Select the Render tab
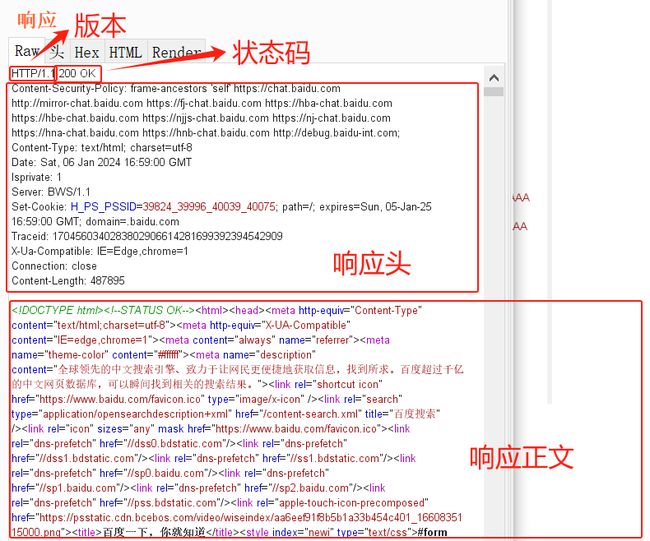 tap(177, 52)
